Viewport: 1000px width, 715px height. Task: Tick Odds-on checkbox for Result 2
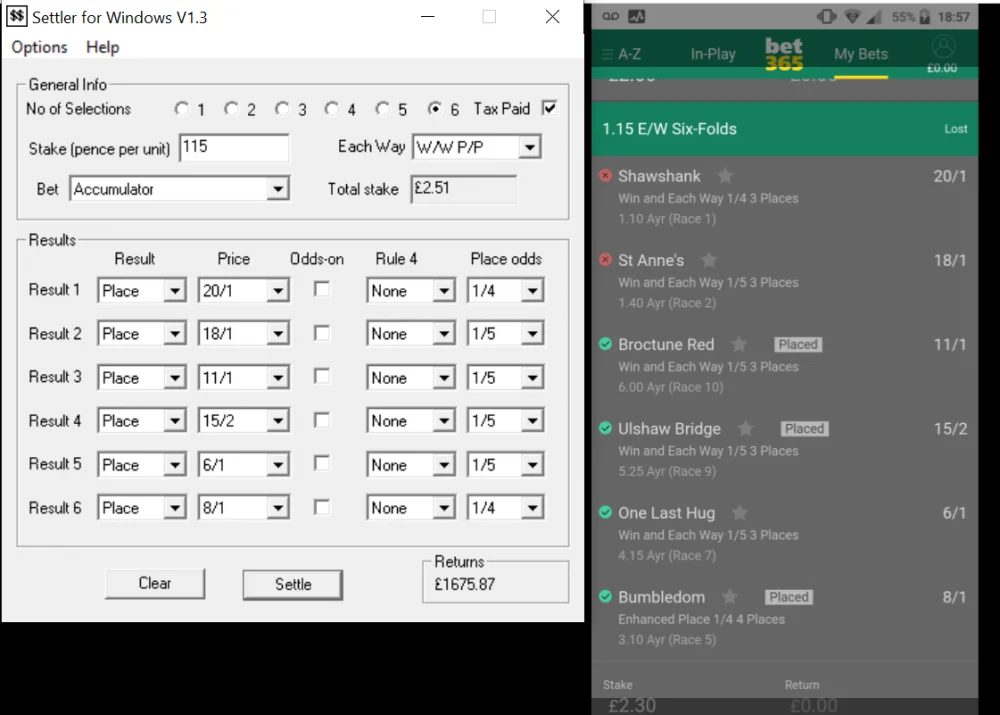pos(322,333)
